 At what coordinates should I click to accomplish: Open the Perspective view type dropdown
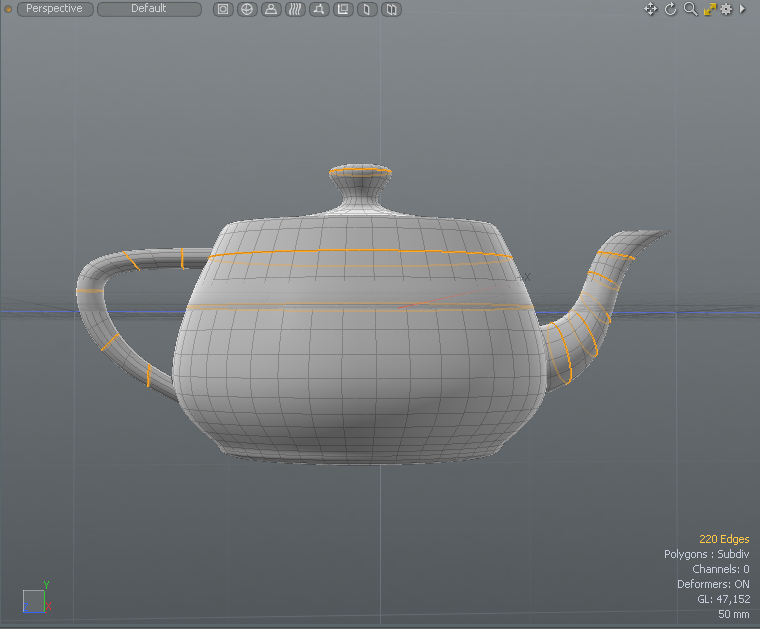tap(55, 9)
